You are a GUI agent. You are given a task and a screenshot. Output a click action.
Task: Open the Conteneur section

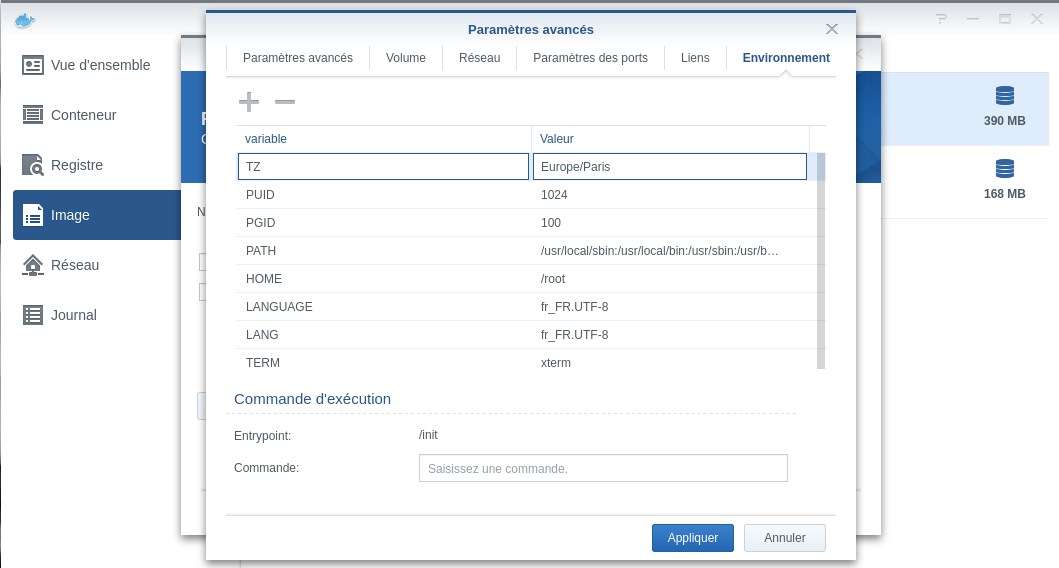[83, 115]
